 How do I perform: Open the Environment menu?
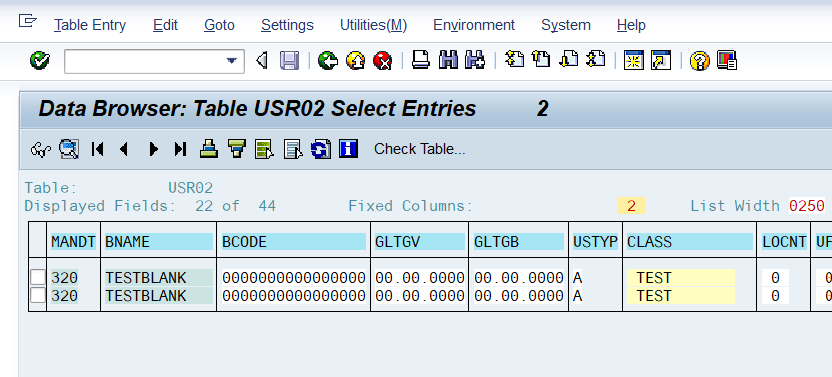pos(474,25)
